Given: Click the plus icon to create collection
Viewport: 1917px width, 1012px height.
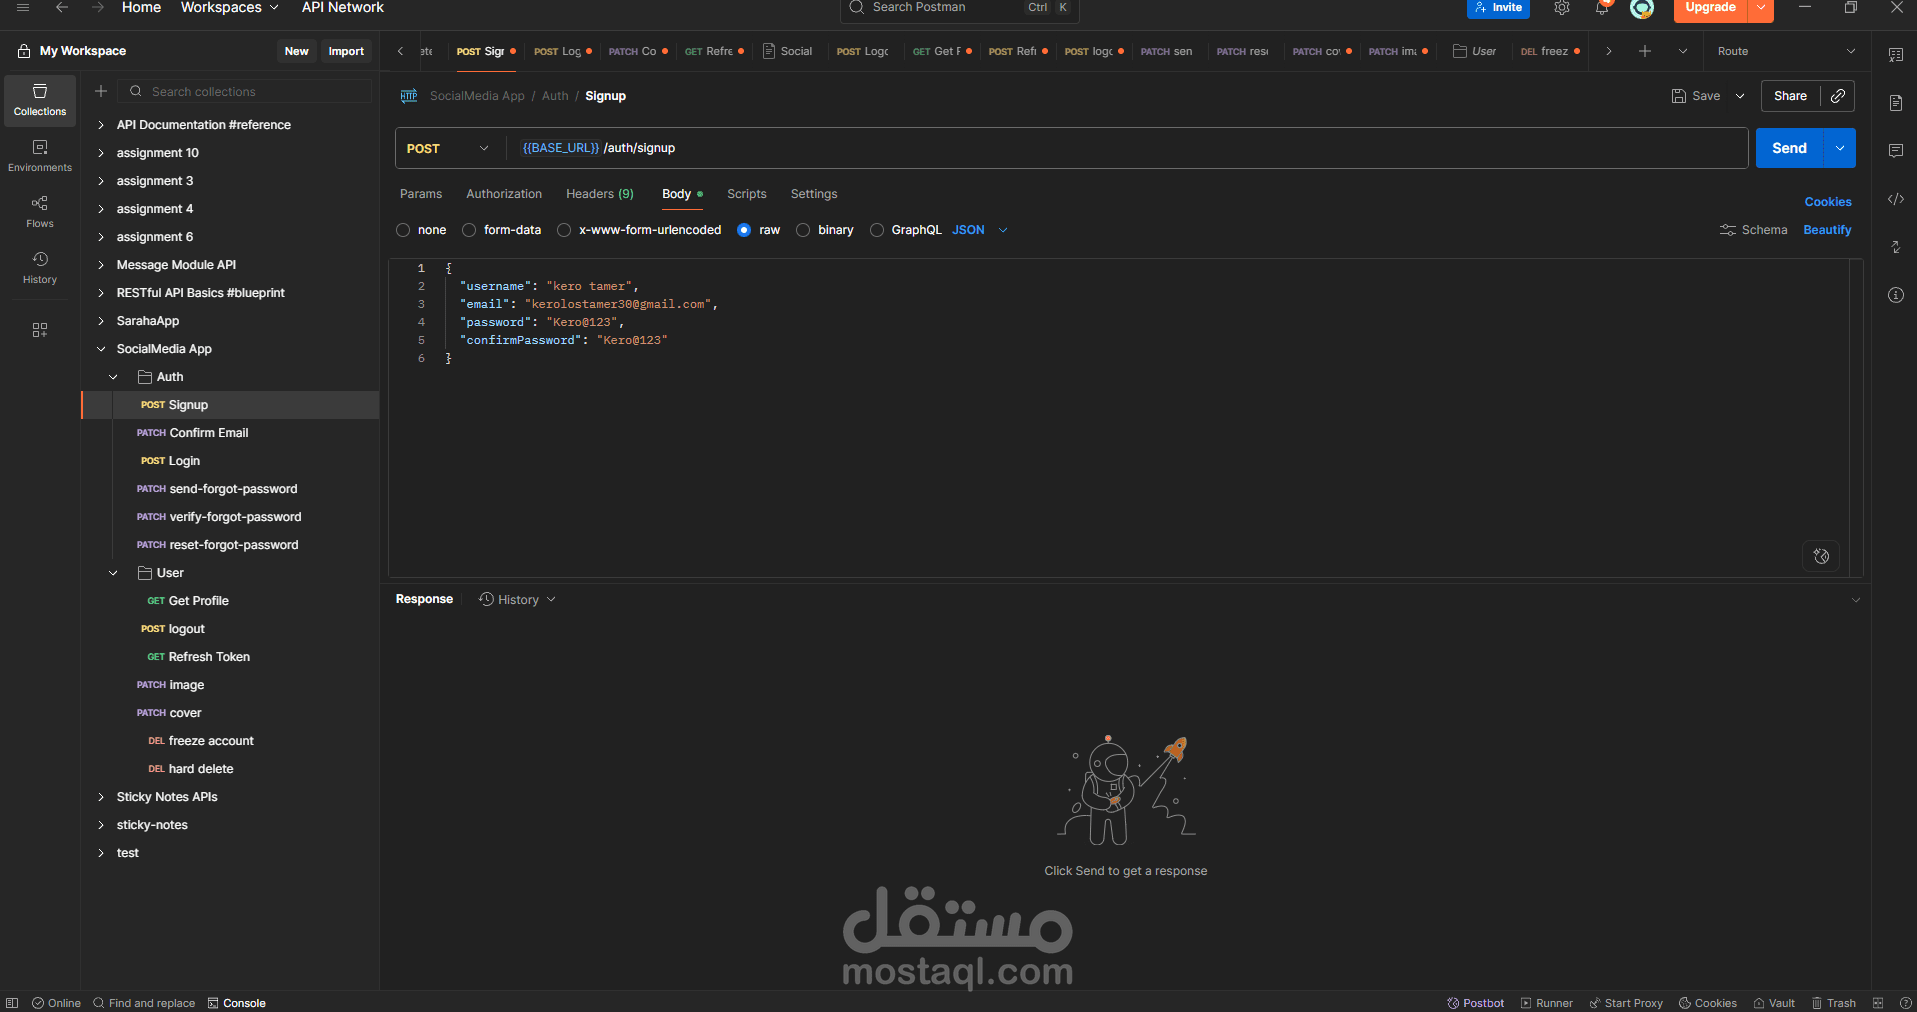Looking at the screenshot, I should (101, 91).
